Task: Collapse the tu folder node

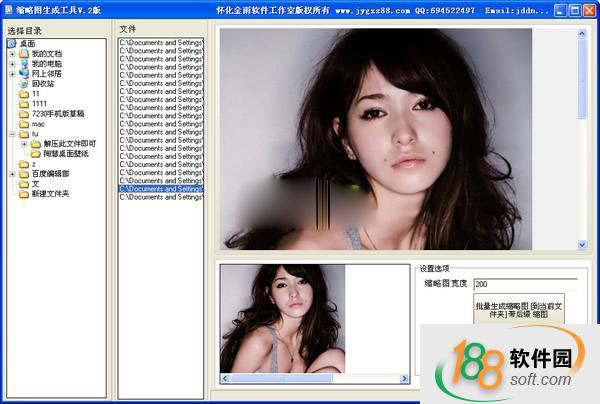Action: [12, 133]
